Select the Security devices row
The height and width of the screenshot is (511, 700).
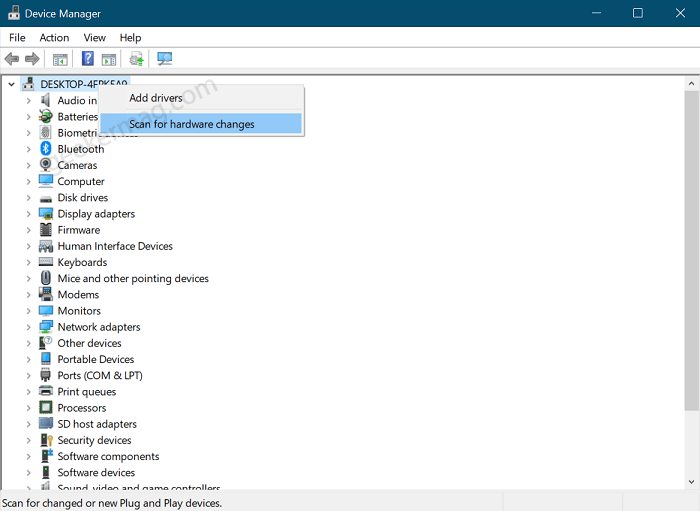tap(94, 440)
